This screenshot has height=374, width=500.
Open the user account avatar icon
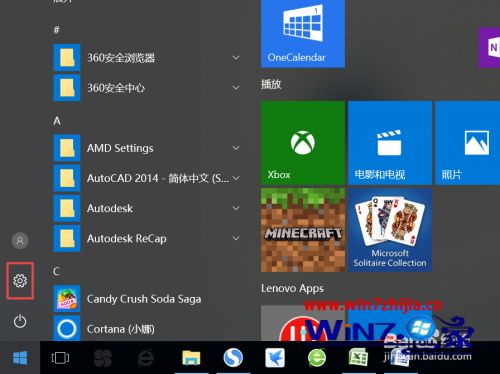[20, 240]
